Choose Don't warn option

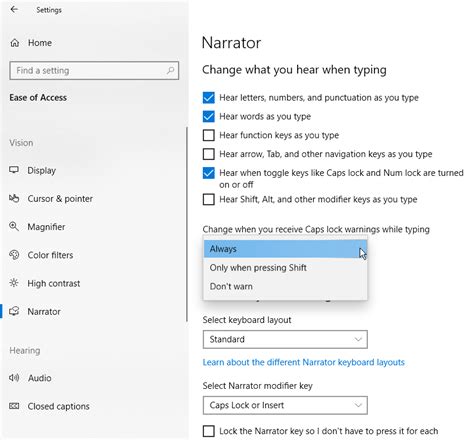[285, 286]
